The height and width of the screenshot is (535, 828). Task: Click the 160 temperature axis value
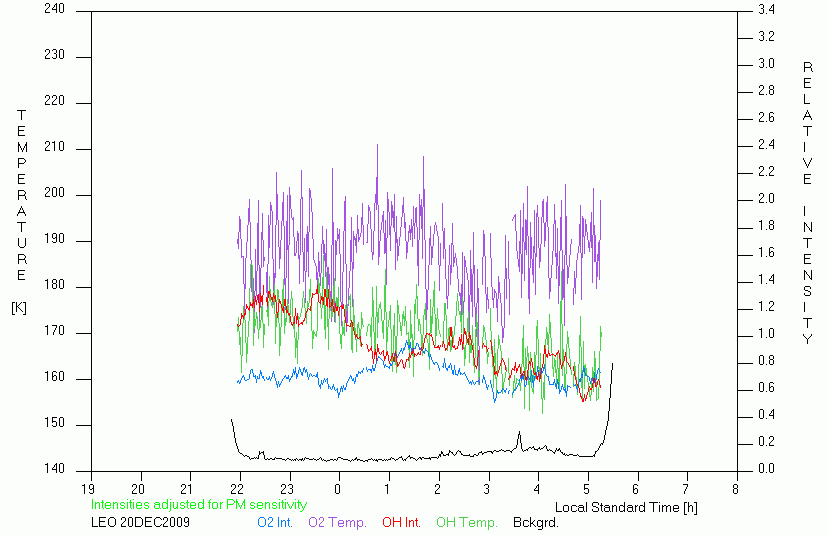pos(54,377)
